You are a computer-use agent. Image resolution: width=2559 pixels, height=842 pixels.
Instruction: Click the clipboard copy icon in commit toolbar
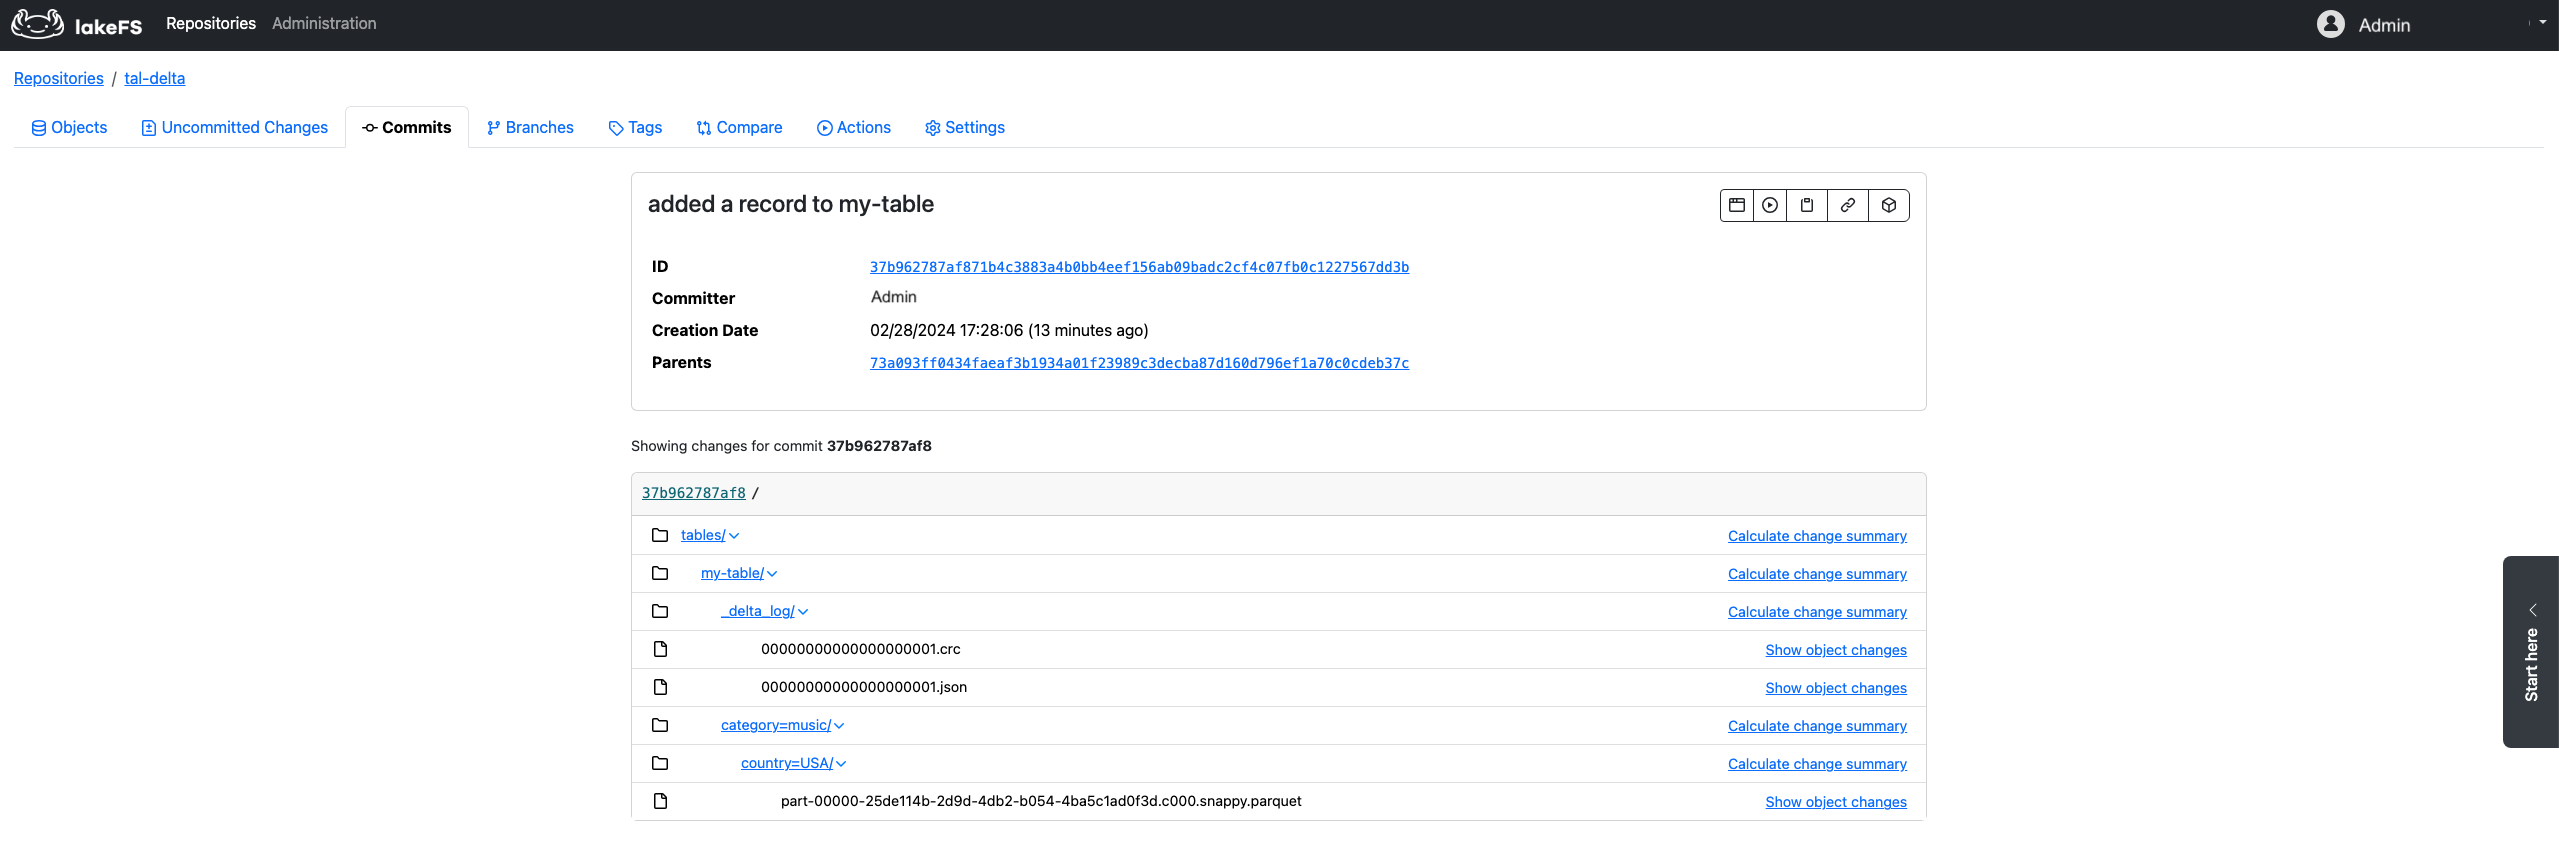(x=1807, y=205)
